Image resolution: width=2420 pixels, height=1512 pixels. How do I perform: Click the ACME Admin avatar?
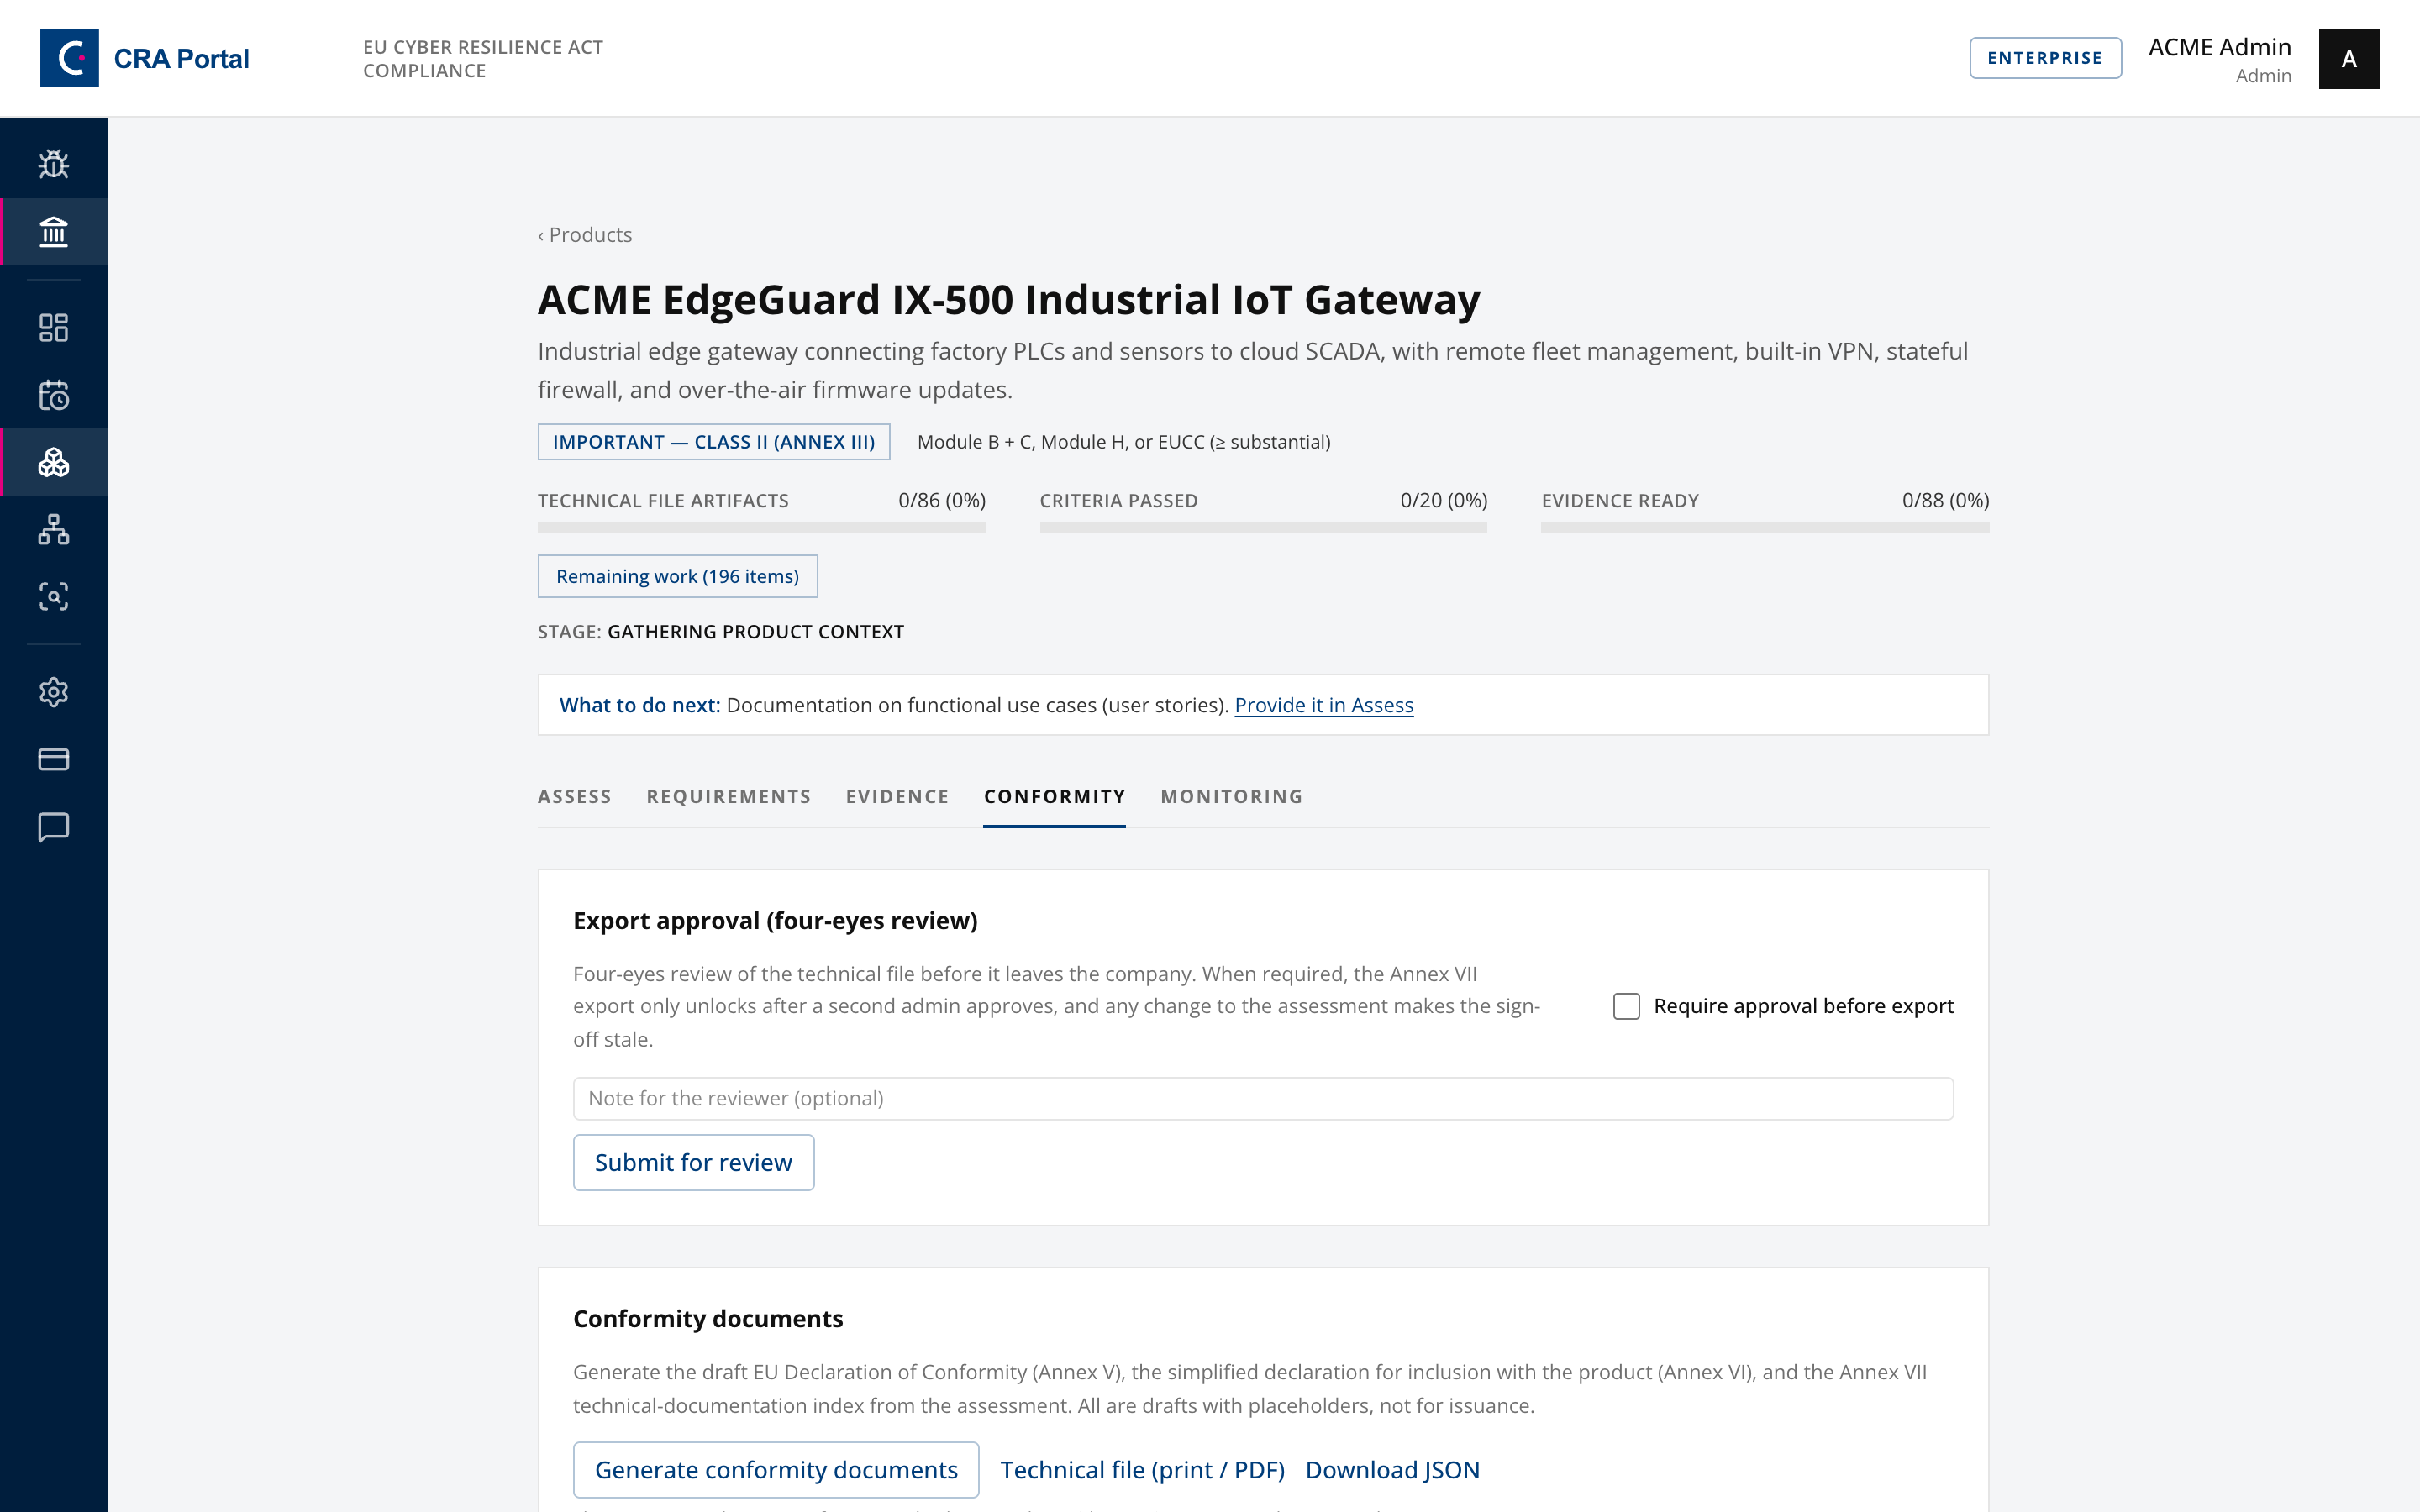pyautogui.click(x=2349, y=59)
